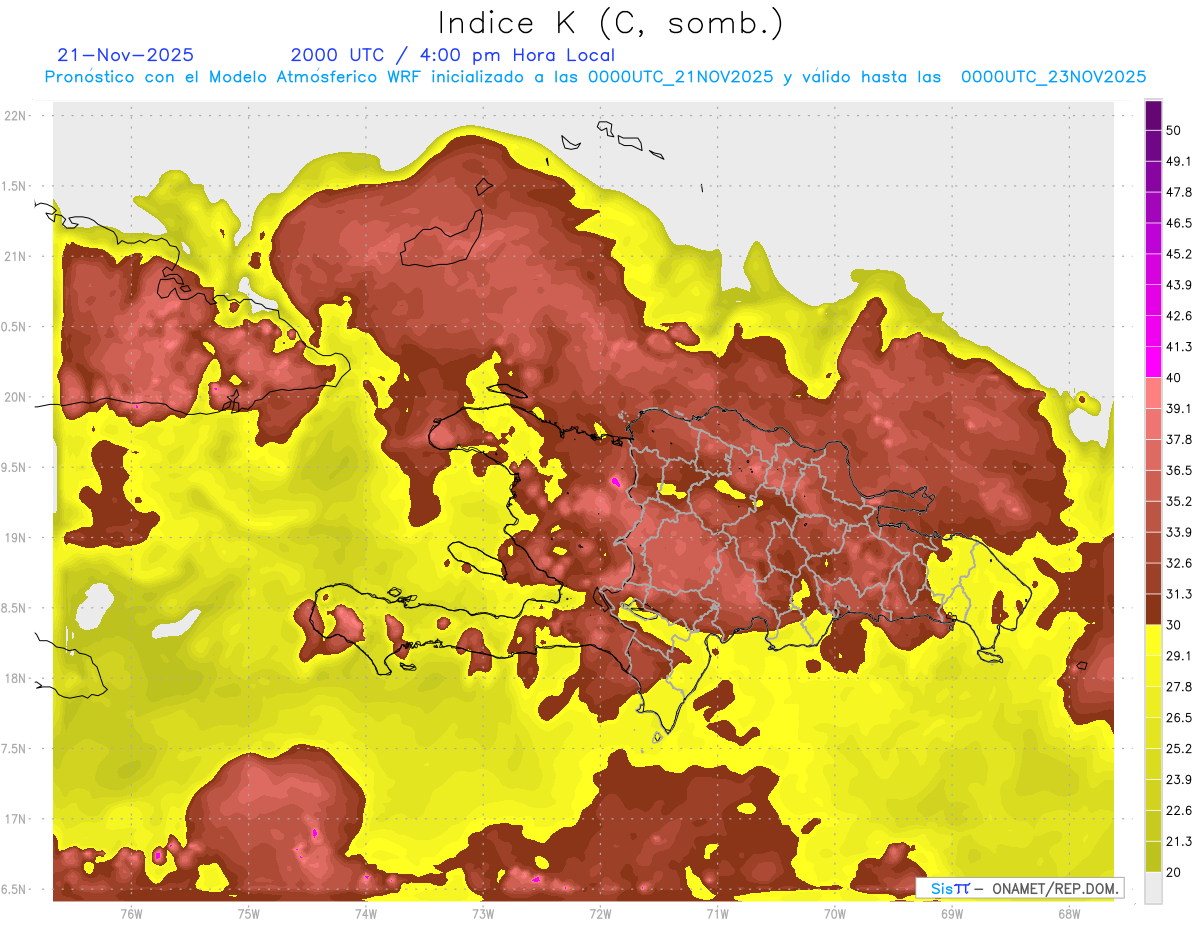
Task: Click the colorbar value "29.1"
Action: click(1179, 656)
